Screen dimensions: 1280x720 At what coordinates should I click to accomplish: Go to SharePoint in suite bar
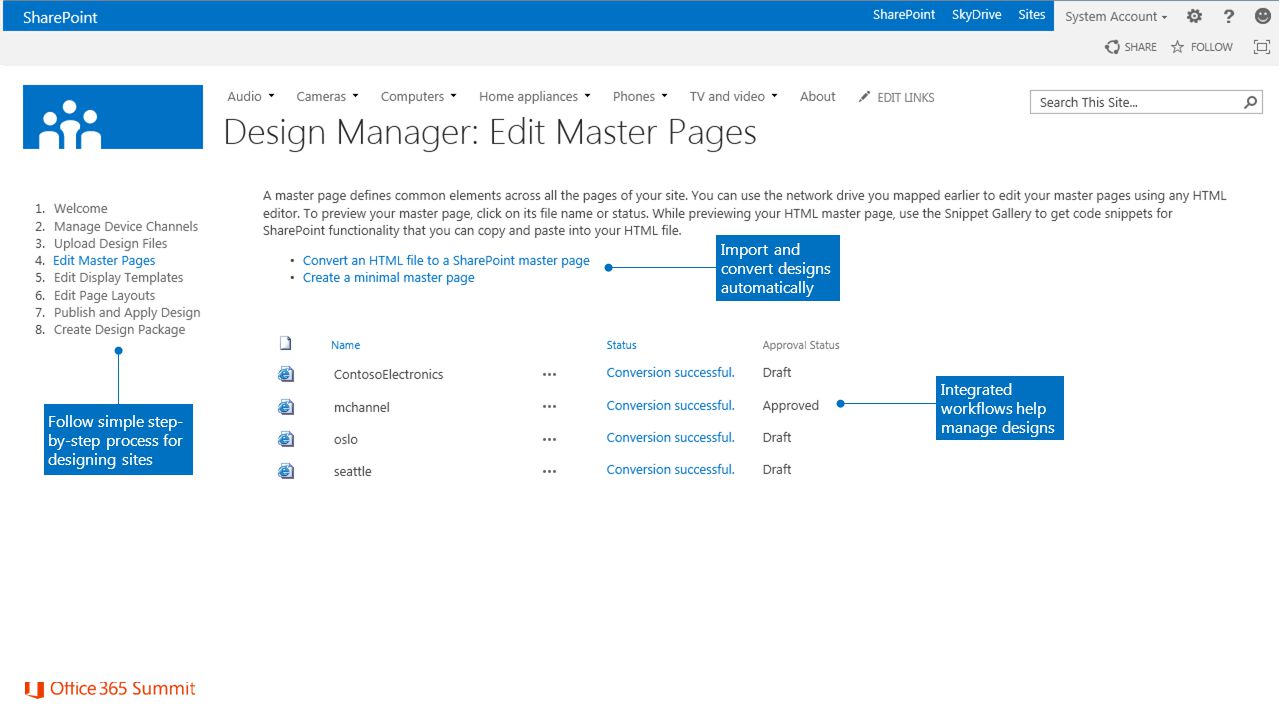[x=904, y=15]
